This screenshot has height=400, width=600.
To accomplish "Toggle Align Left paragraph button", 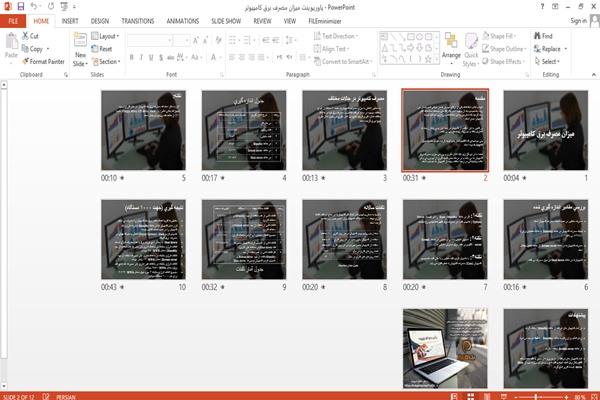I will (232, 57).
